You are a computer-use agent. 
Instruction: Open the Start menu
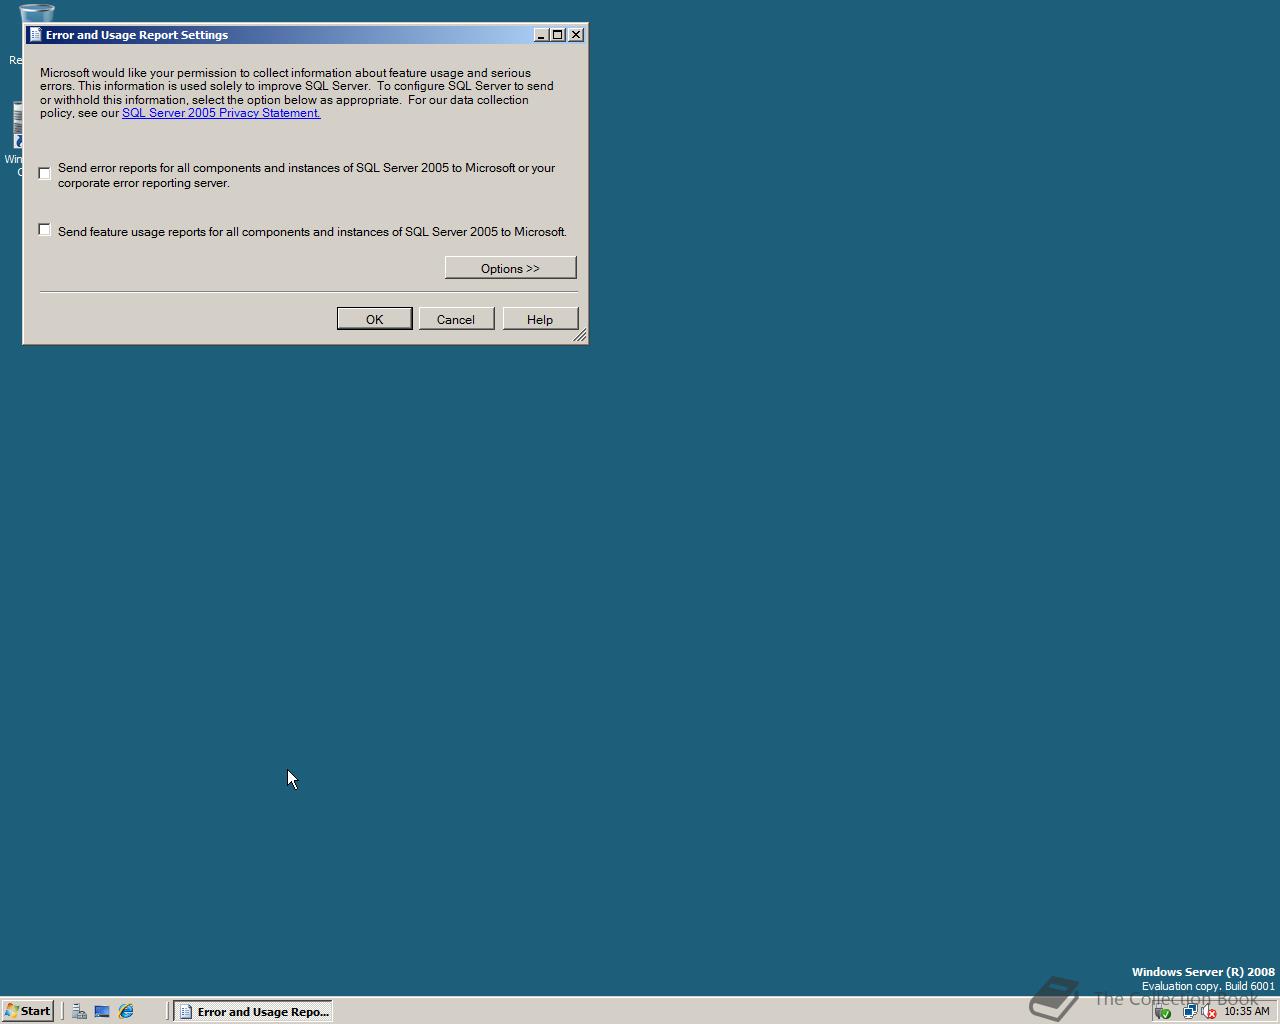[28, 1011]
